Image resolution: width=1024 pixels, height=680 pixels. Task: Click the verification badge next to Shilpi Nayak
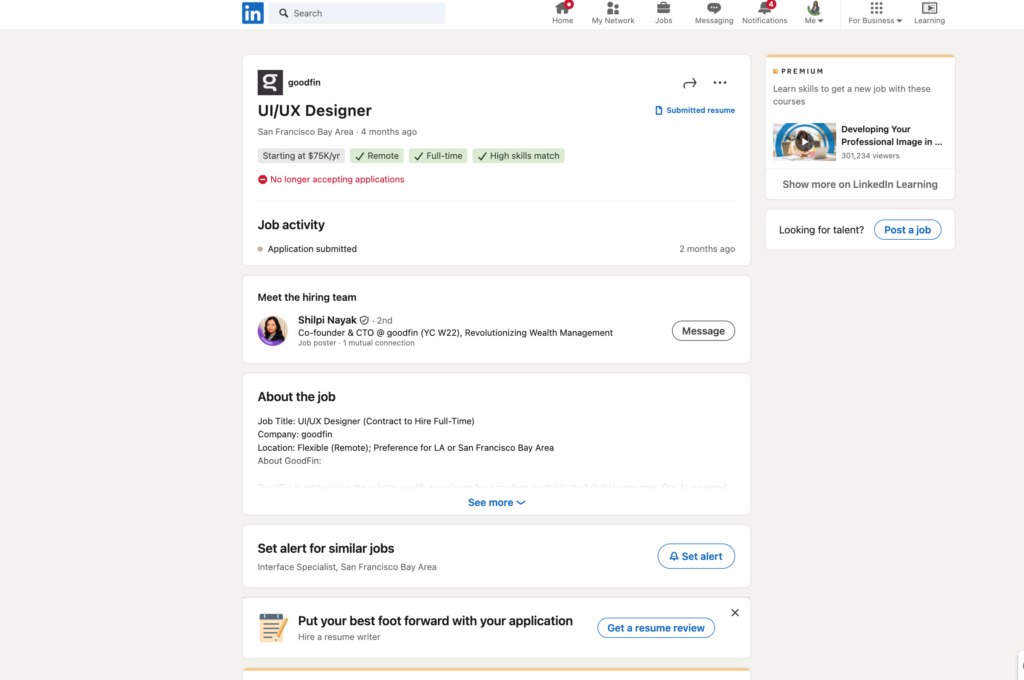point(364,320)
